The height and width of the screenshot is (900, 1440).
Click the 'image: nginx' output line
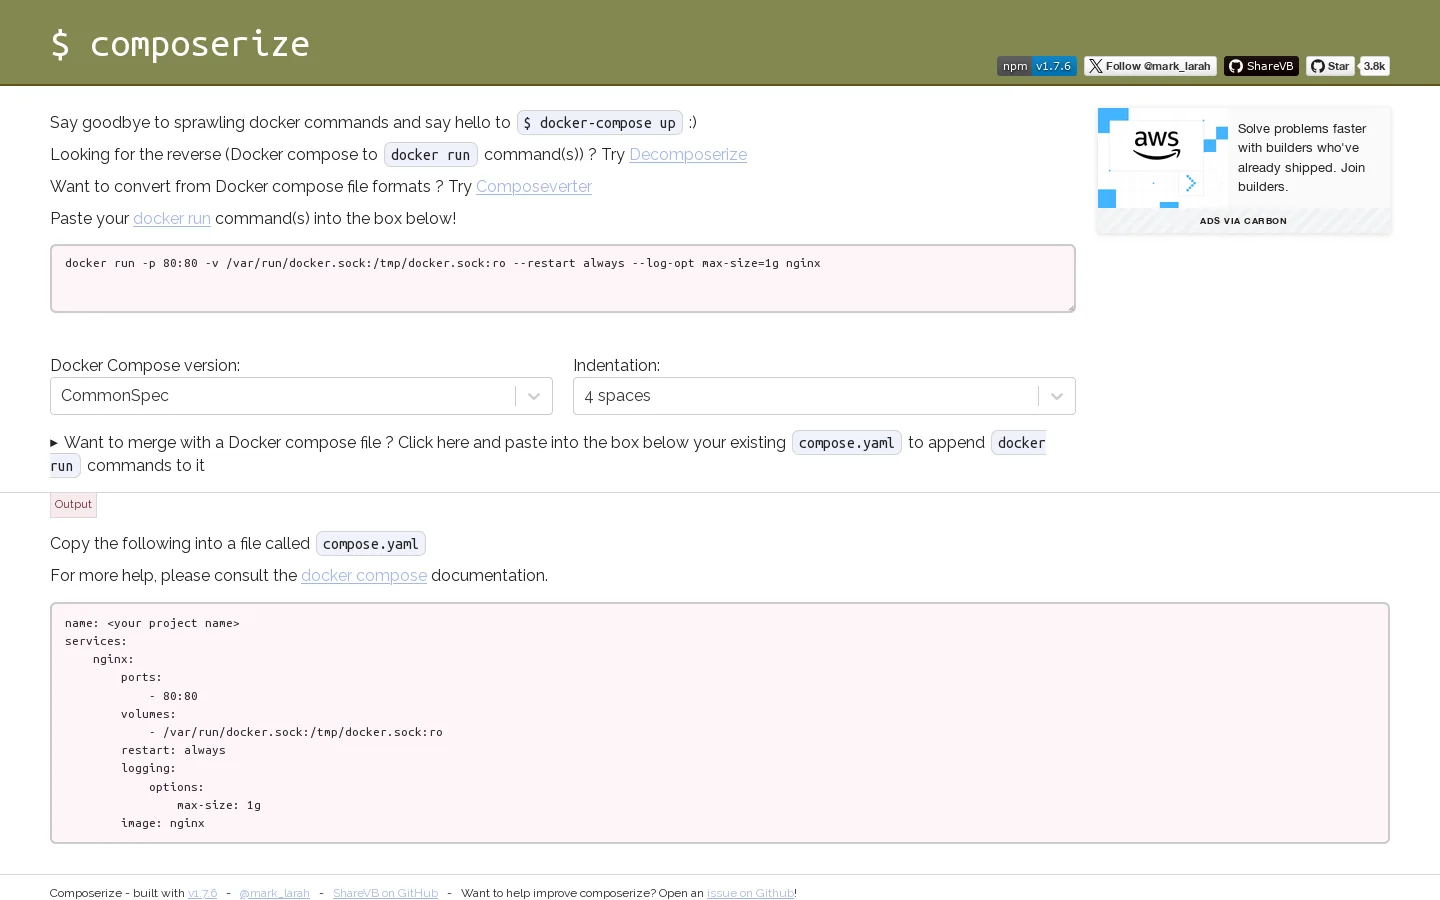pos(163,823)
